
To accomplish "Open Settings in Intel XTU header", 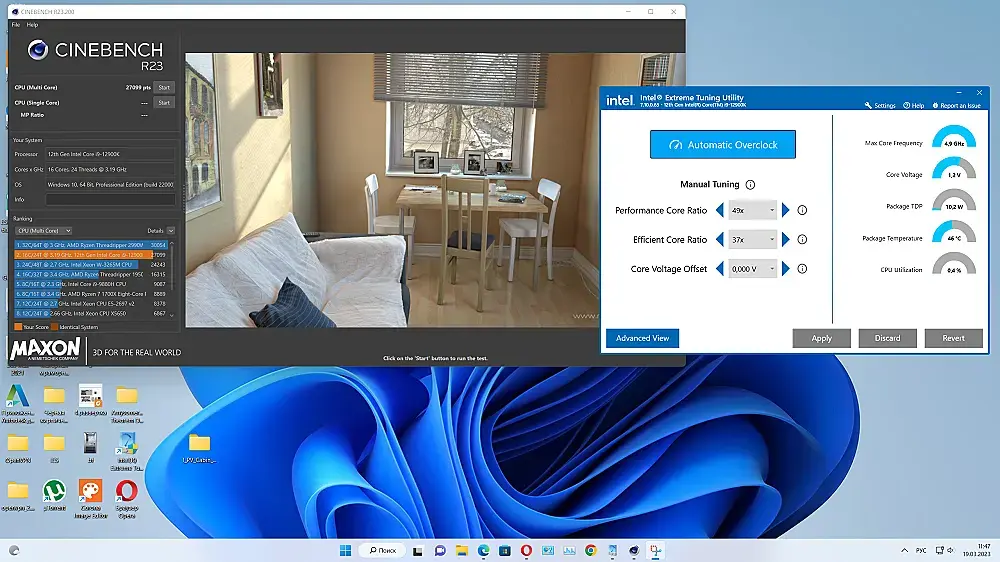I will tap(880, 105).
